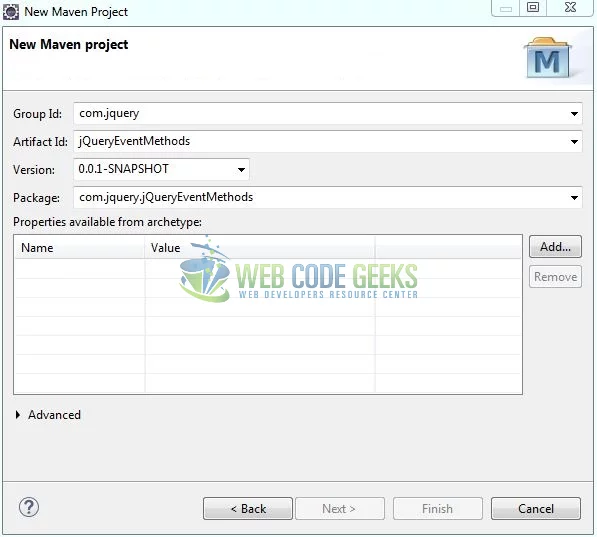
Task: Open the Version dropdown arrow
Action: point(241,169)
